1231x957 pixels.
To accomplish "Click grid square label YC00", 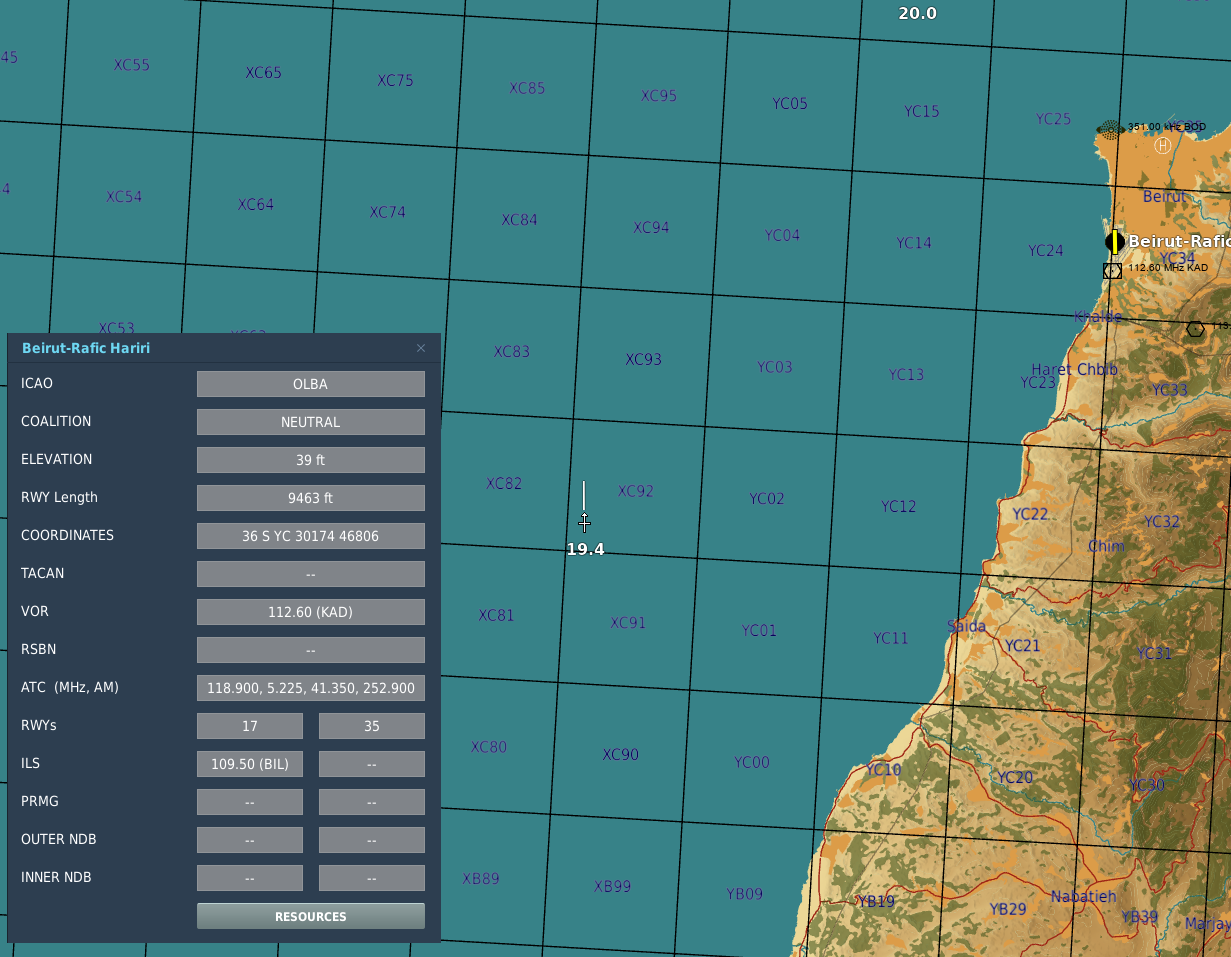I will tap(752, 762).
